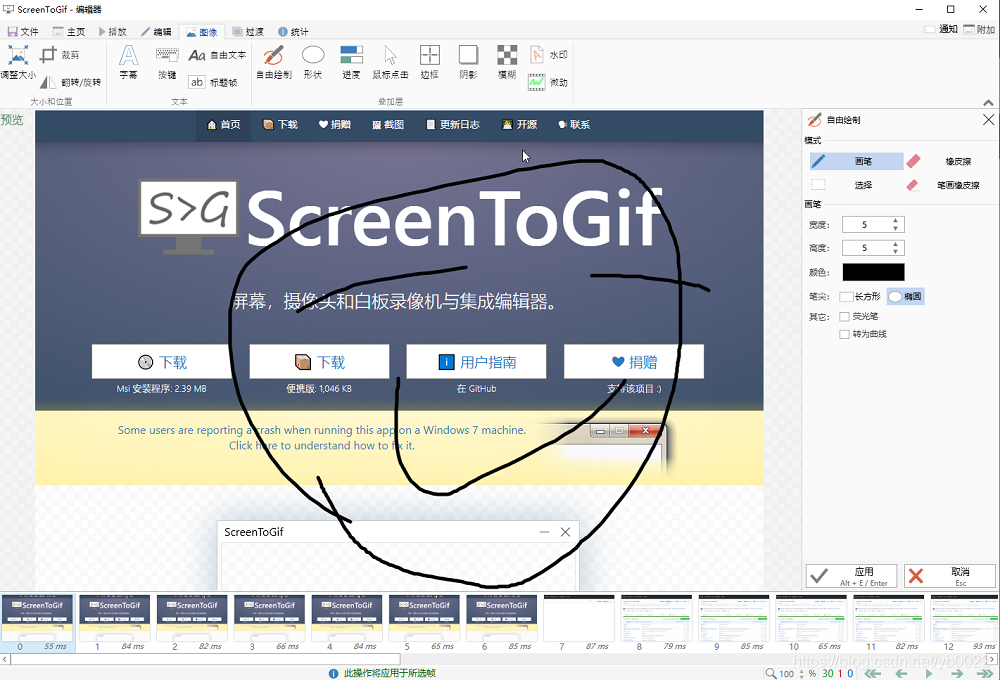Open the 附加 extras button
The height and width of the screenshot is (680, 1000).
979,29
